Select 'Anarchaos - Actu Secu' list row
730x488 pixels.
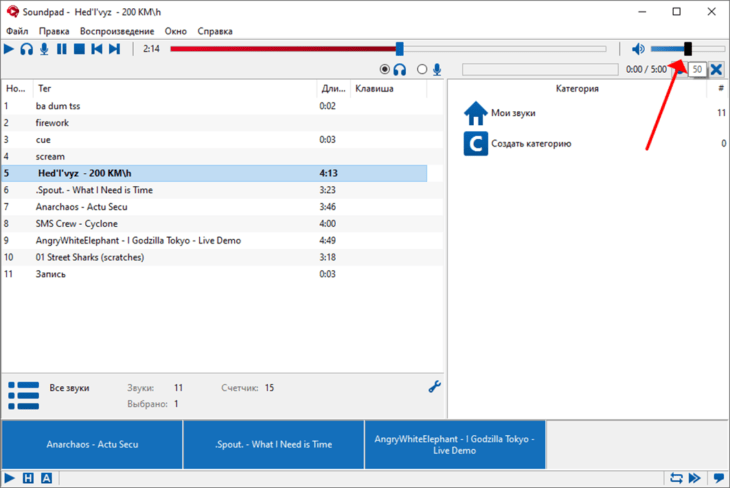click(x=222, y=207)
